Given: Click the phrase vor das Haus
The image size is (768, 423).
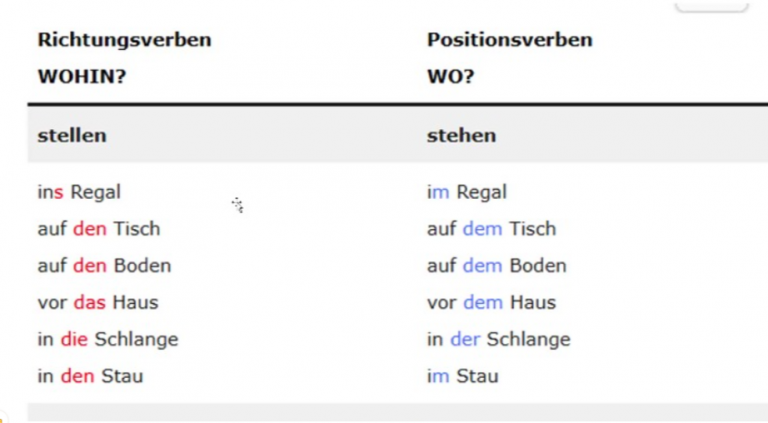Looking at the screenshot, I should point(98,303).
